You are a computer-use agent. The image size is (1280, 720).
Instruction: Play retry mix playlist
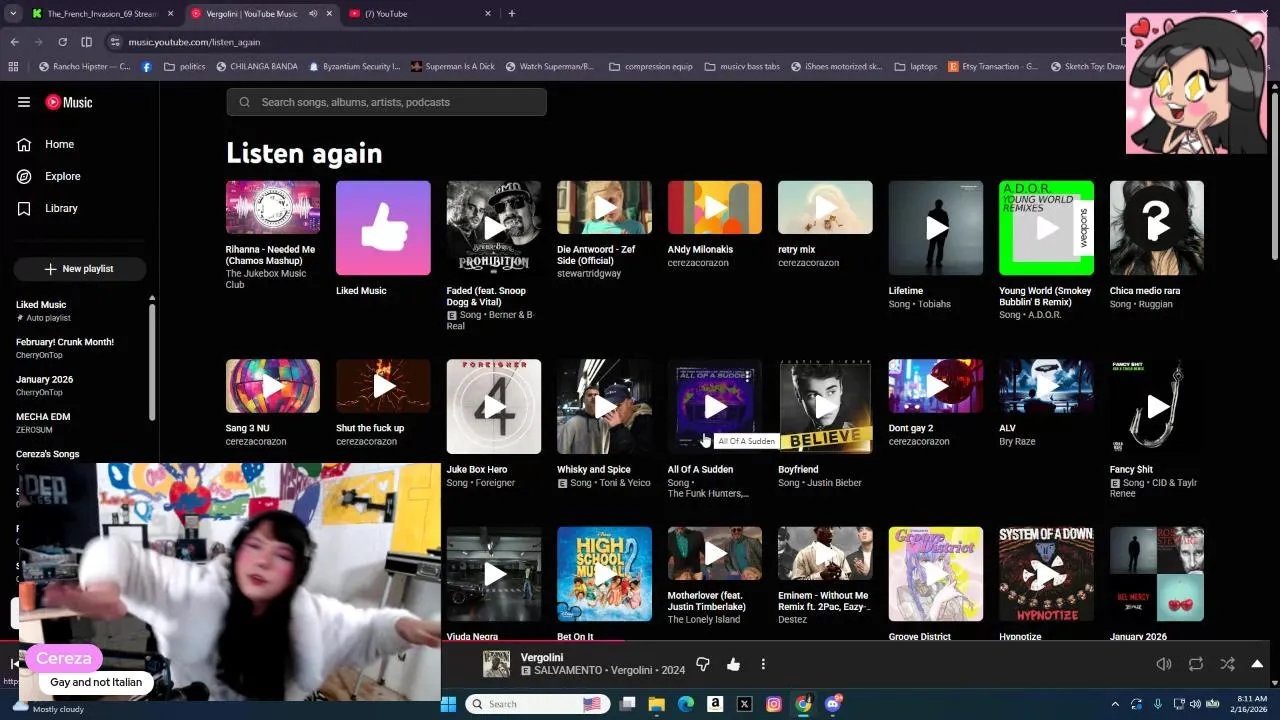825,207
